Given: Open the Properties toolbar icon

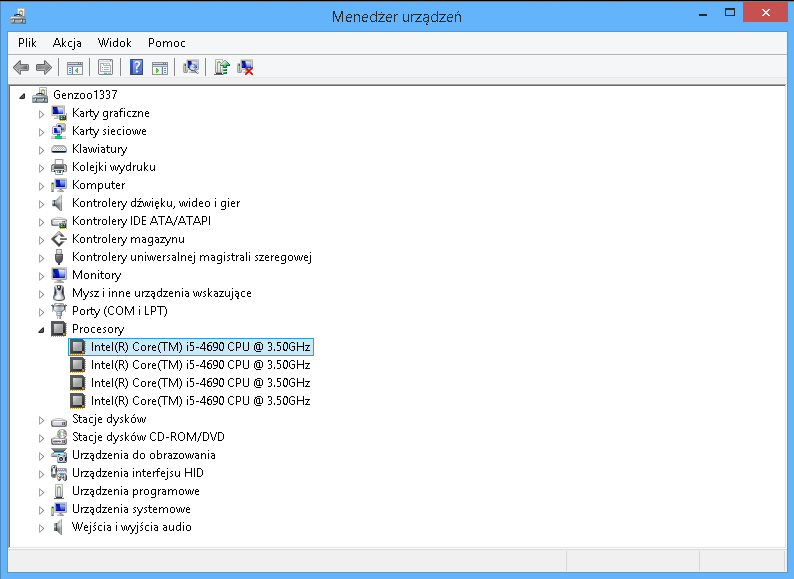Looking at the screenshot, I should (105, 67).
